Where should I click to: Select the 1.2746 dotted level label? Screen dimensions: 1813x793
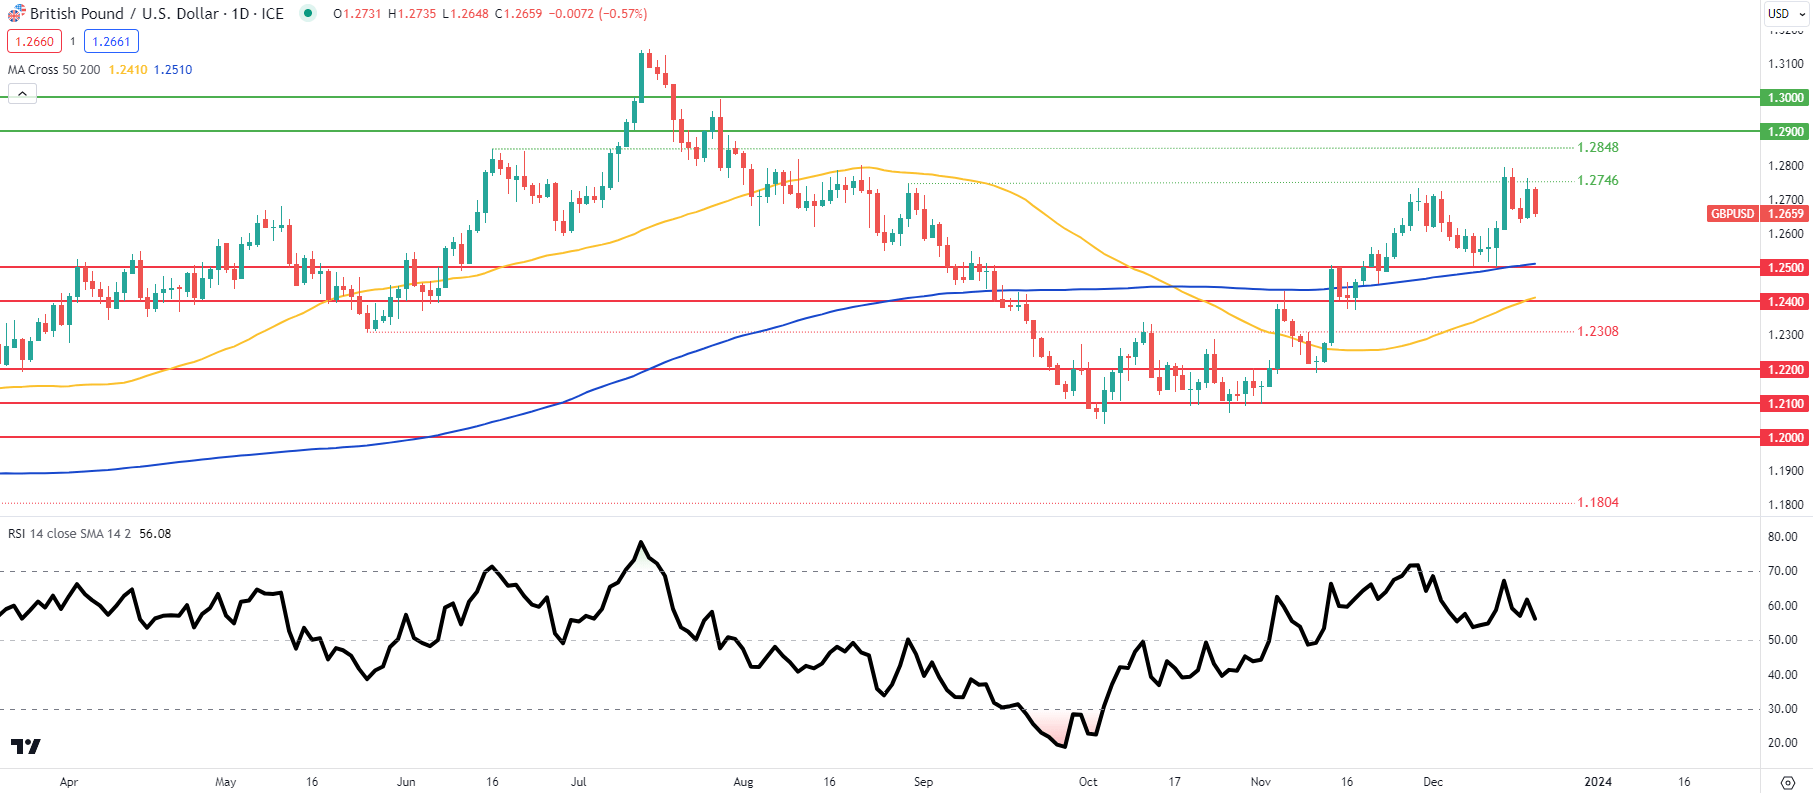pyautogui.click(x=1598, y=181)
